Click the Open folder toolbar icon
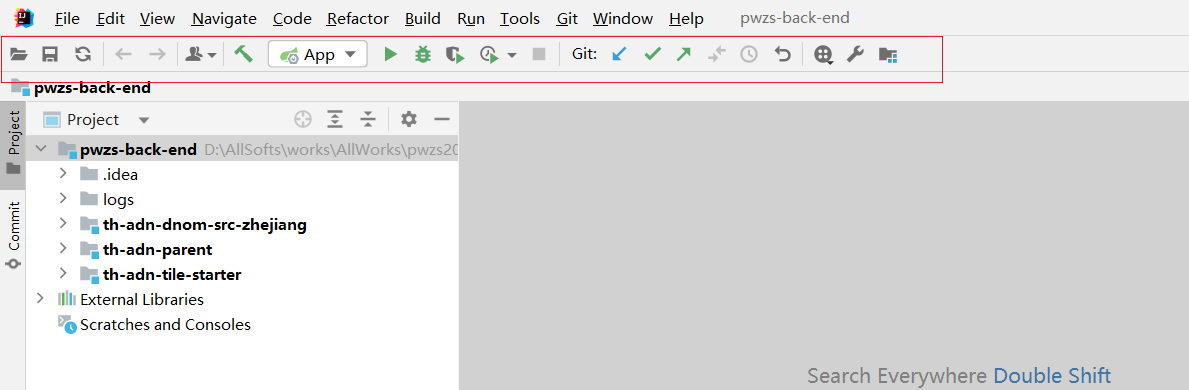The image size is (1189, 390). click(18, 55)
